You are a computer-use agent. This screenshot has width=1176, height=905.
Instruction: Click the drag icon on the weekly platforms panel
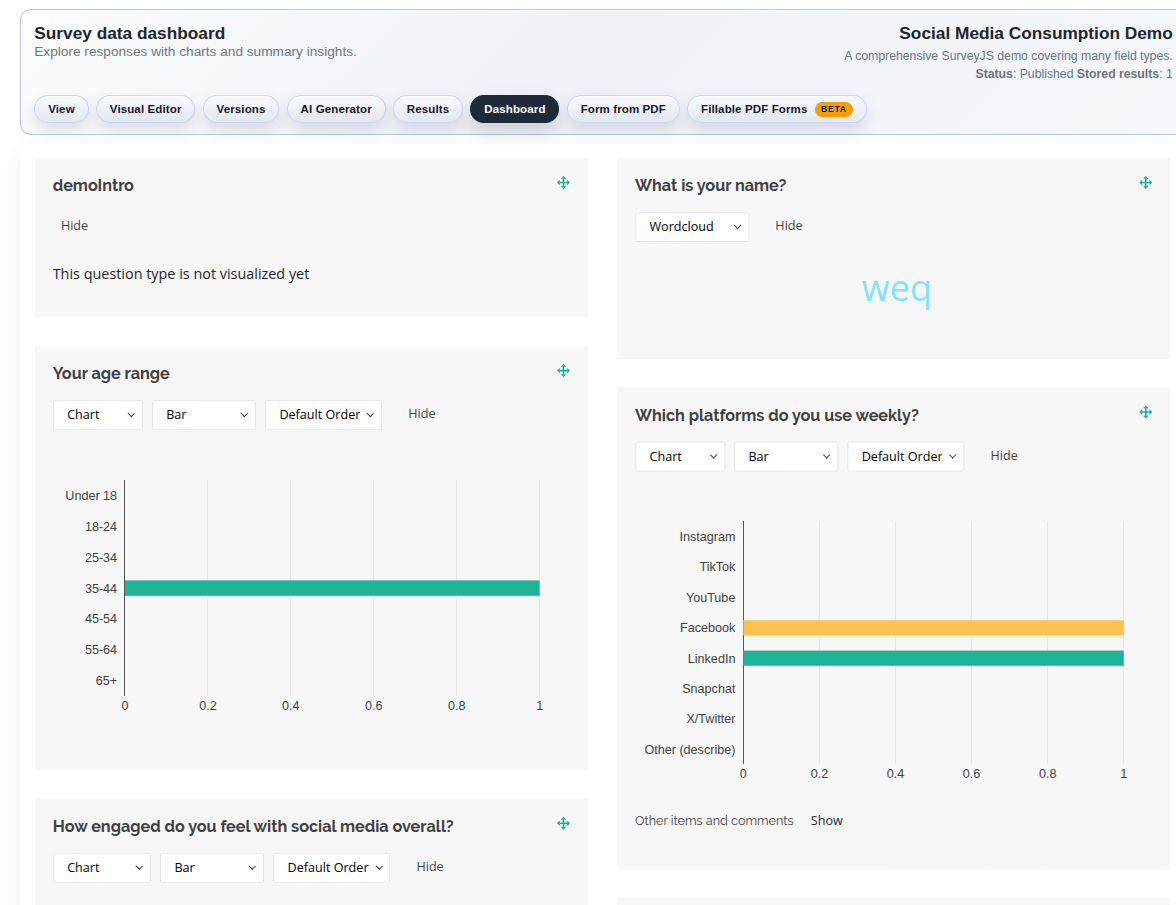click(1145, 411)
